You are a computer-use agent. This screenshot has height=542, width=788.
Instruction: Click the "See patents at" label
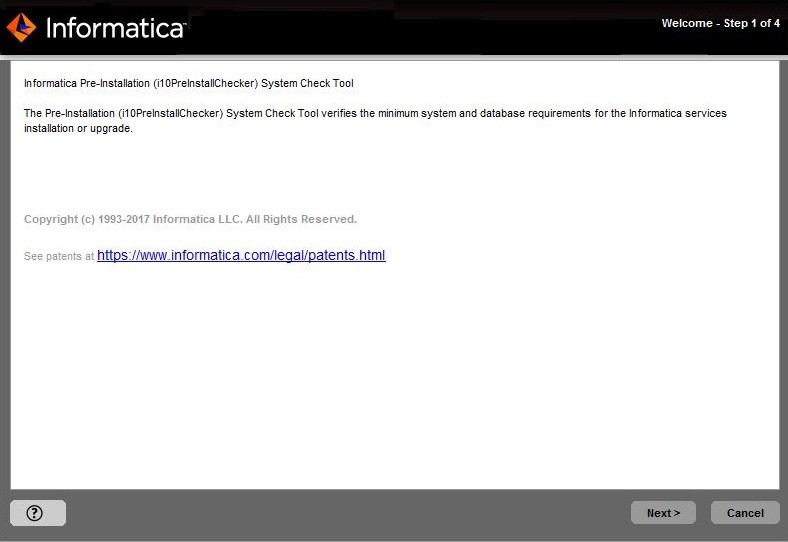point(59,256)
